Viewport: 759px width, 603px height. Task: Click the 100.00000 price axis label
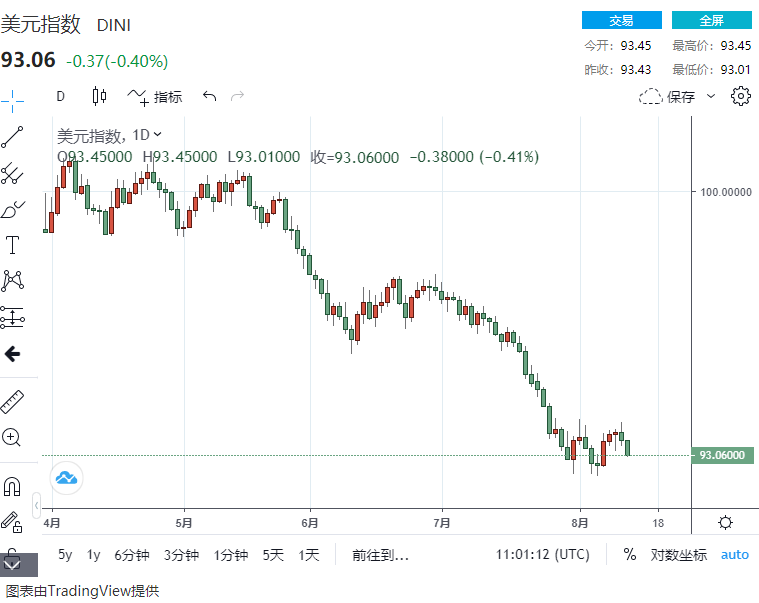tap(726, 192)
